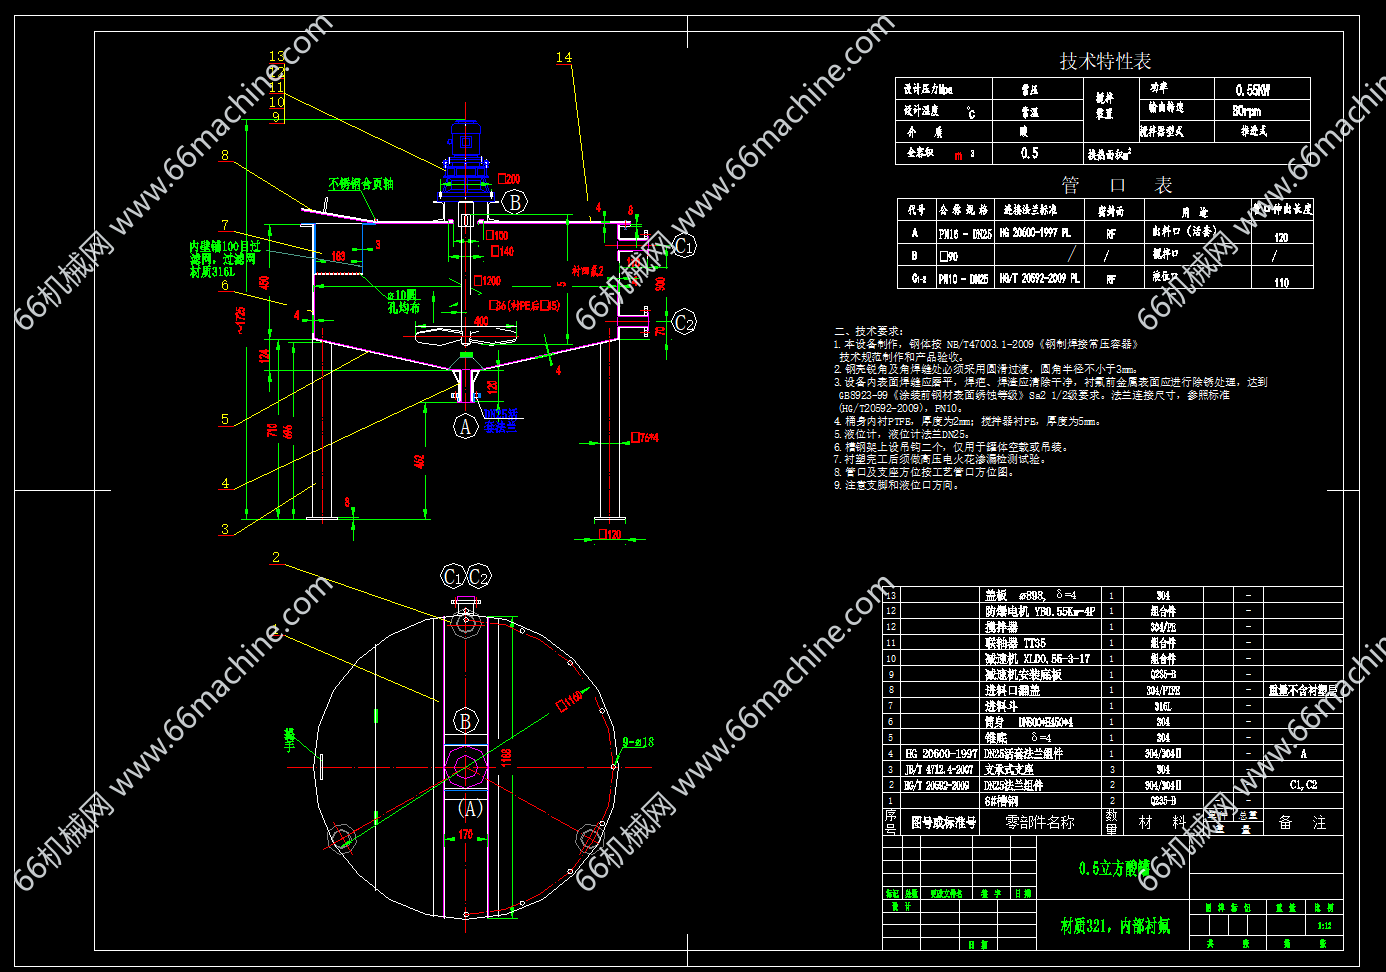
Task: Select the 防爆电机 YB0.55Kw-4P parts row
Action: 1040,611
